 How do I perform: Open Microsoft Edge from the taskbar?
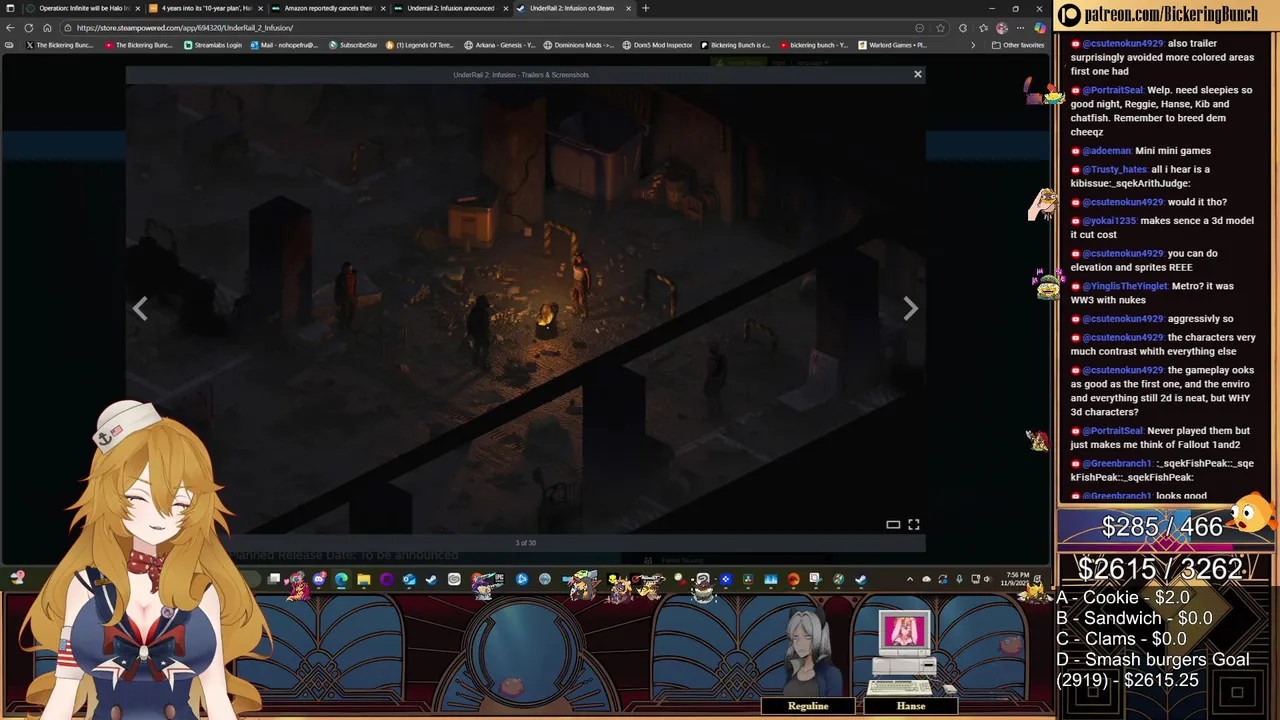click(341, 579)
